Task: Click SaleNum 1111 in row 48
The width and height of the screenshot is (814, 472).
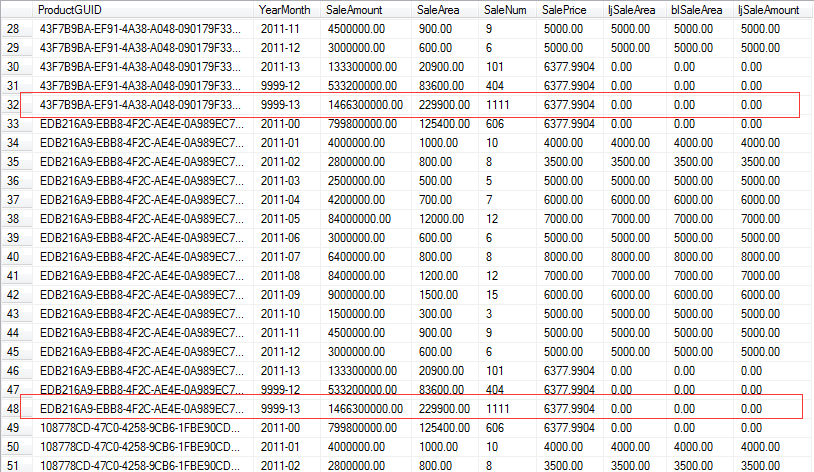Action: (498, 409)
